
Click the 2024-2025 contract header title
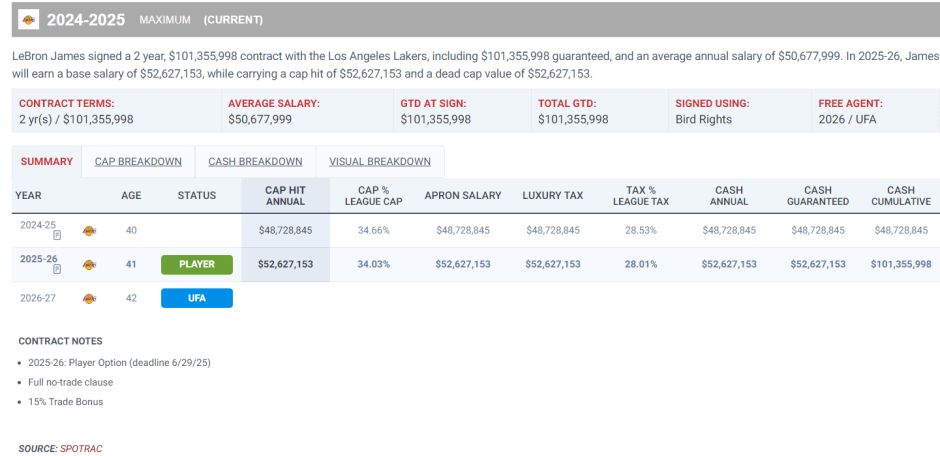point(86,20)
